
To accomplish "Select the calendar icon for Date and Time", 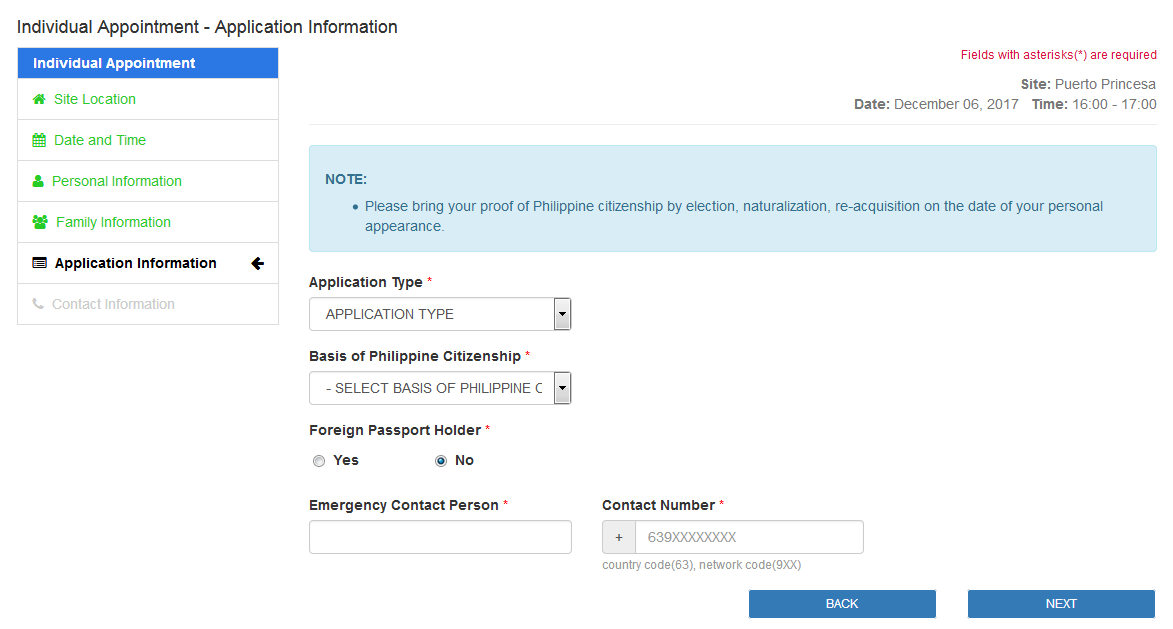I will (38, 140).
